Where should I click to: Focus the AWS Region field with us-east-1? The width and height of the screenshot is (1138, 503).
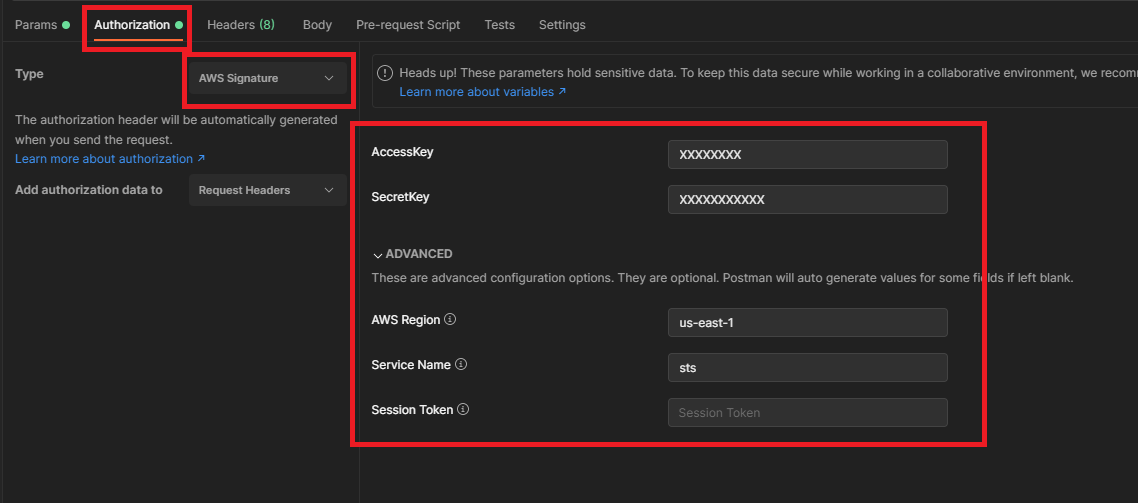pyautogui.click(x=807, y=323)
